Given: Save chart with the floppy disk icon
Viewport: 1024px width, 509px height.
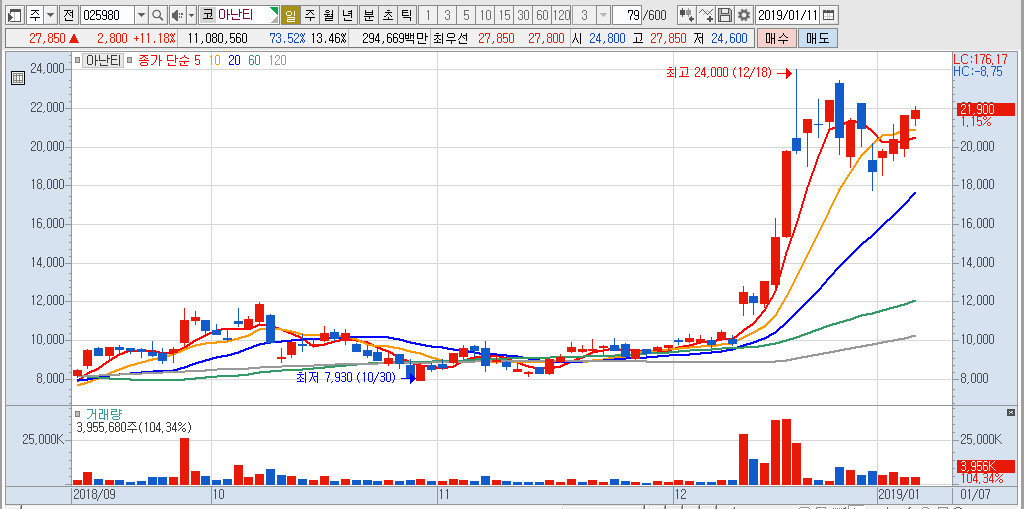Looking at the screenshot, I should (x=724, y=14).
